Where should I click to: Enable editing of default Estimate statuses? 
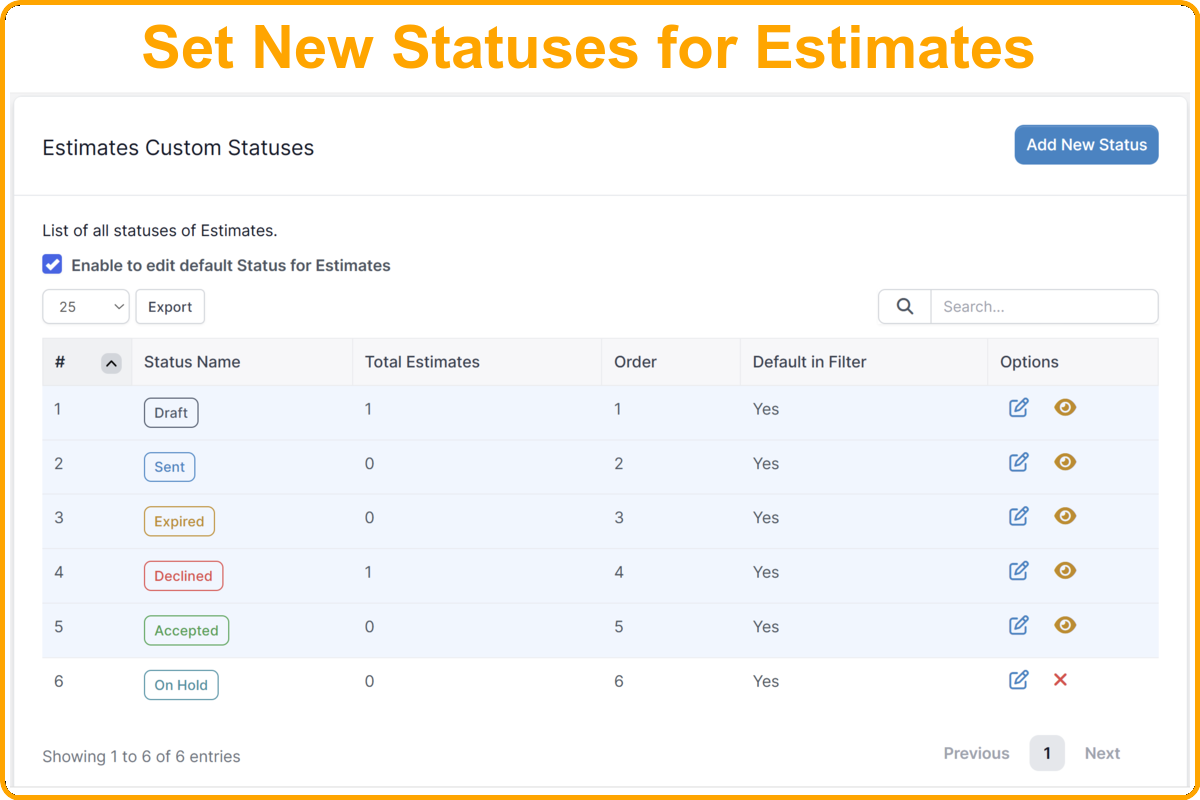52,263
